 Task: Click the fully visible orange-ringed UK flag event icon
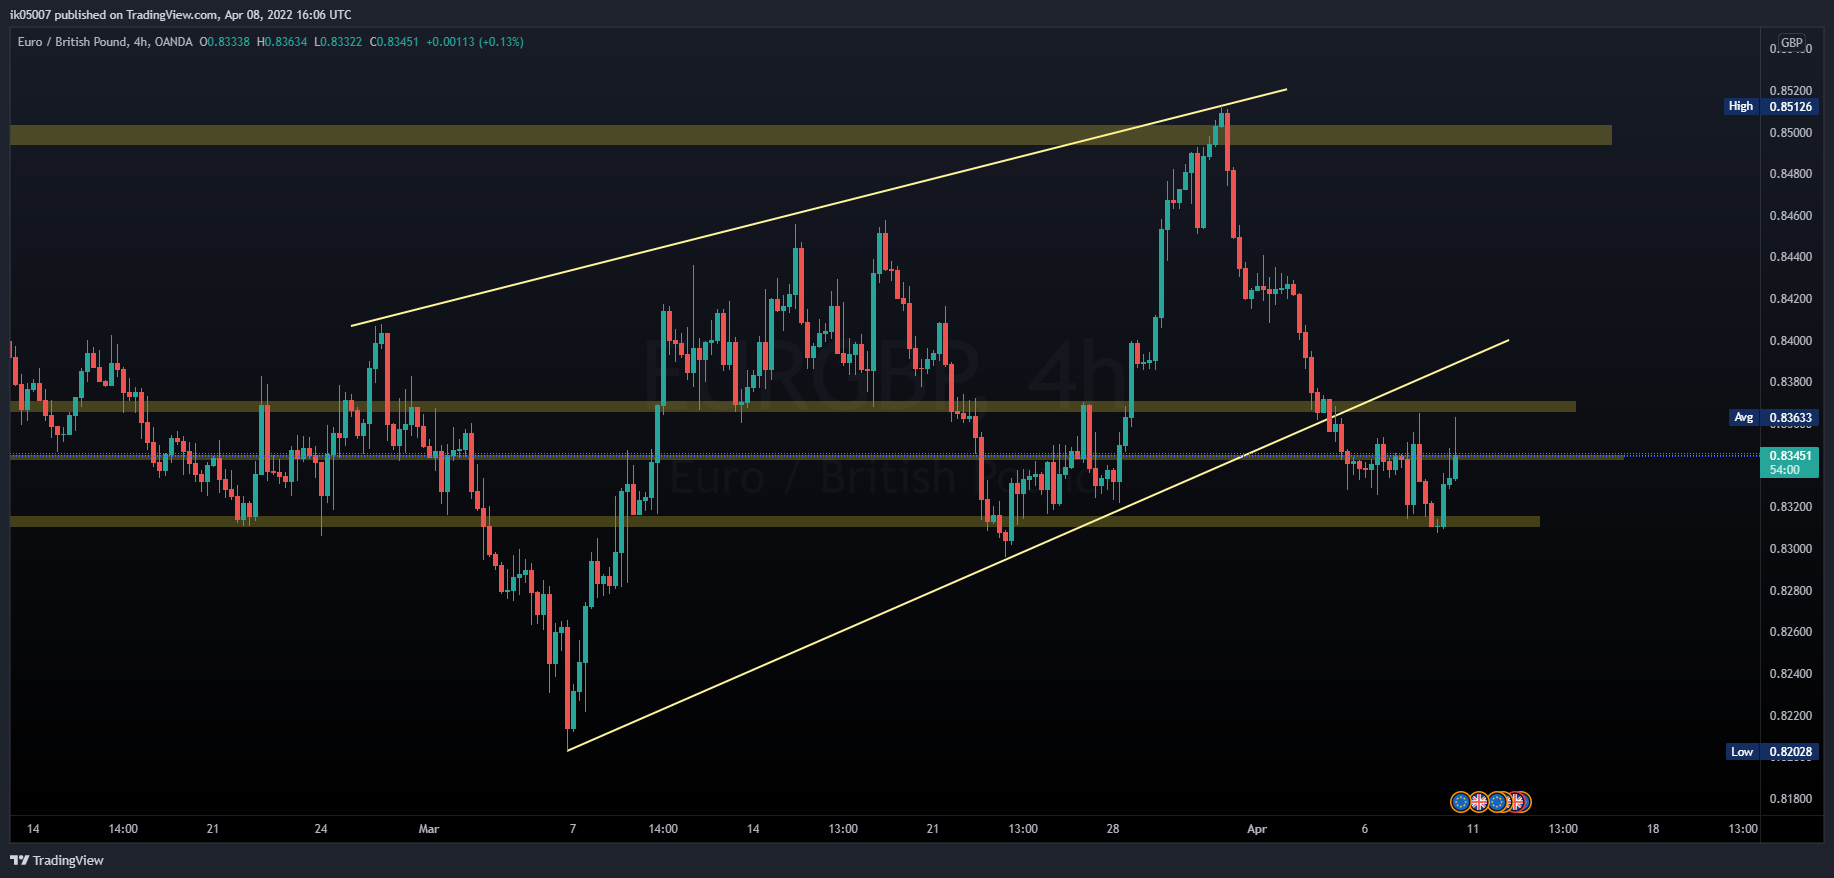coord(1479,802)
